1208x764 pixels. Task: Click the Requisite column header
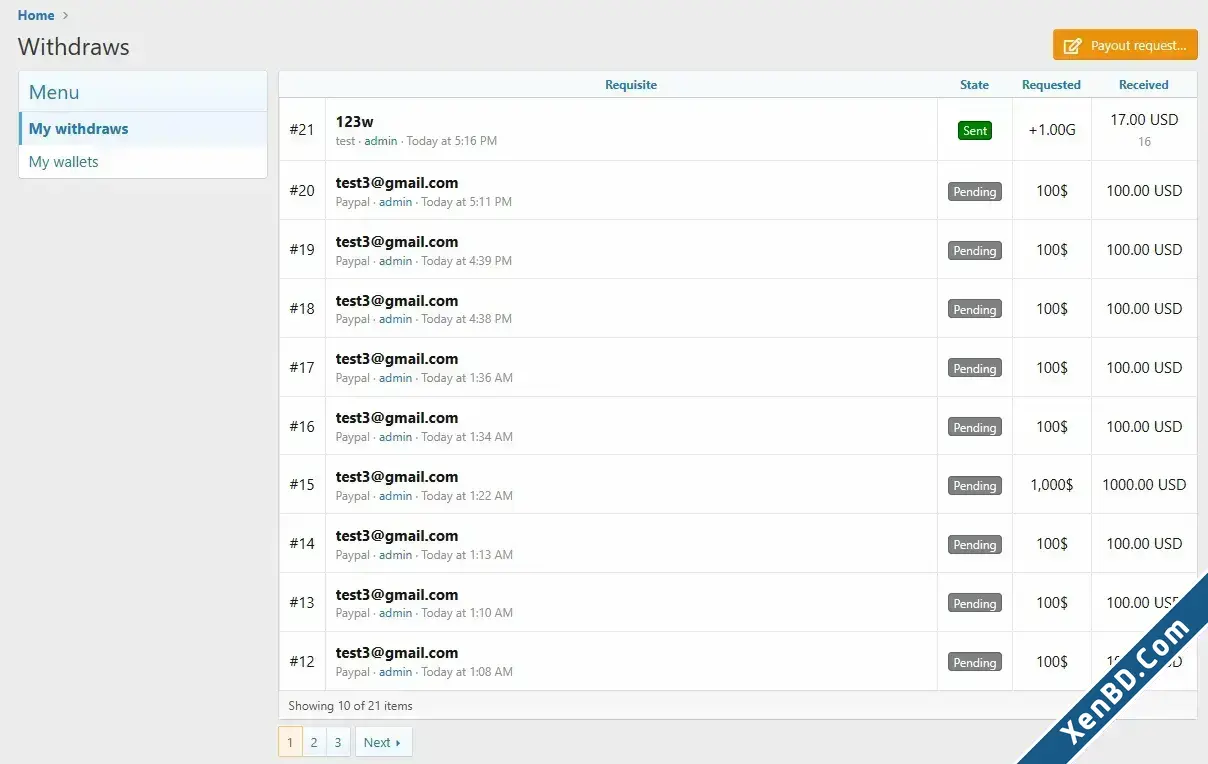coord(631,85)
